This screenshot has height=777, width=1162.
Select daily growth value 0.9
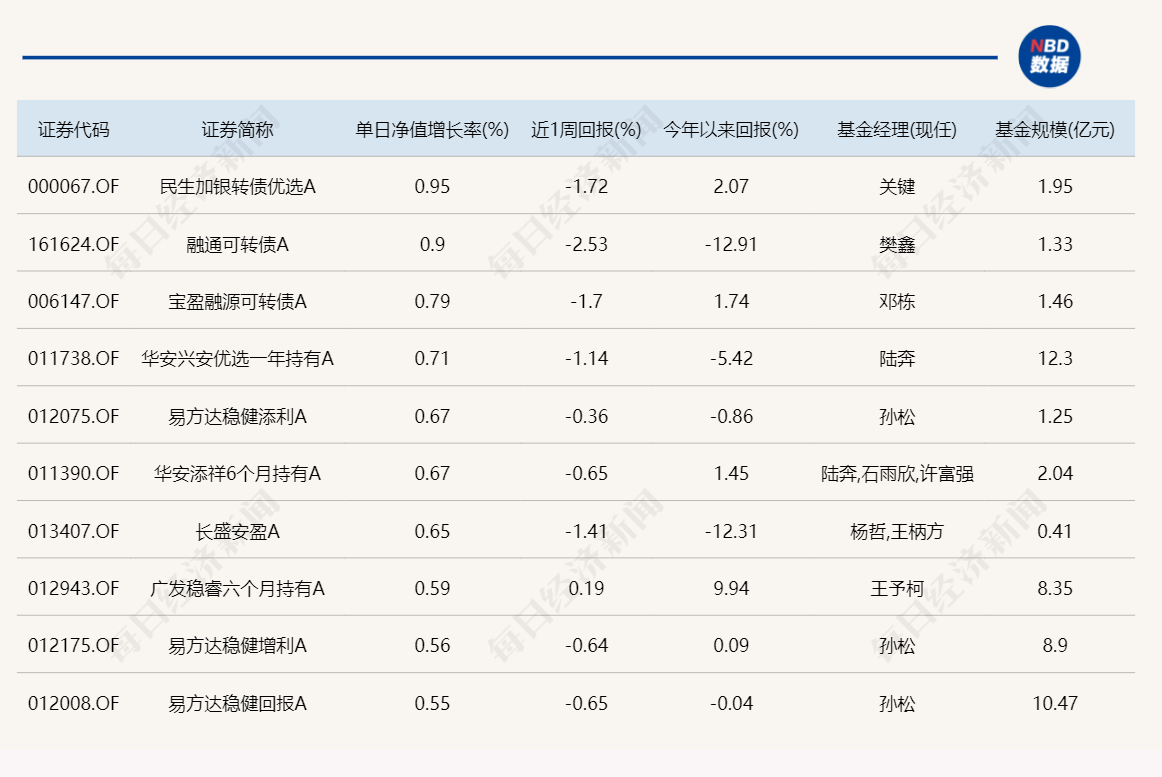click(432, 244)
